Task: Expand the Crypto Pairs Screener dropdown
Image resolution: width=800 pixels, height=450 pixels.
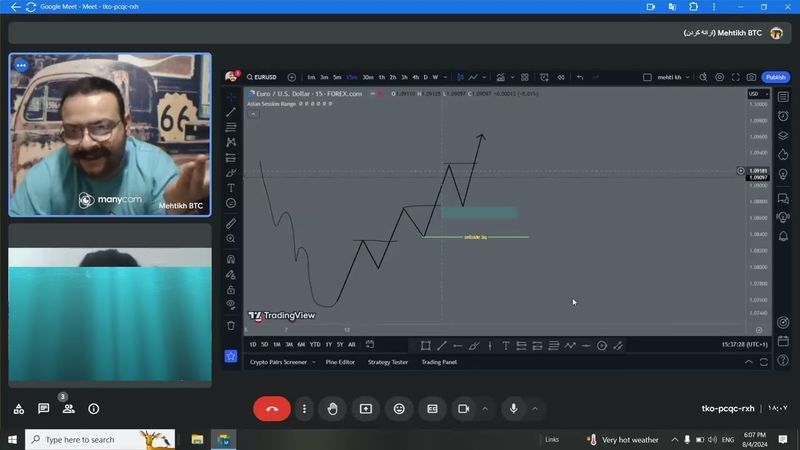Action: pos(313,362)
